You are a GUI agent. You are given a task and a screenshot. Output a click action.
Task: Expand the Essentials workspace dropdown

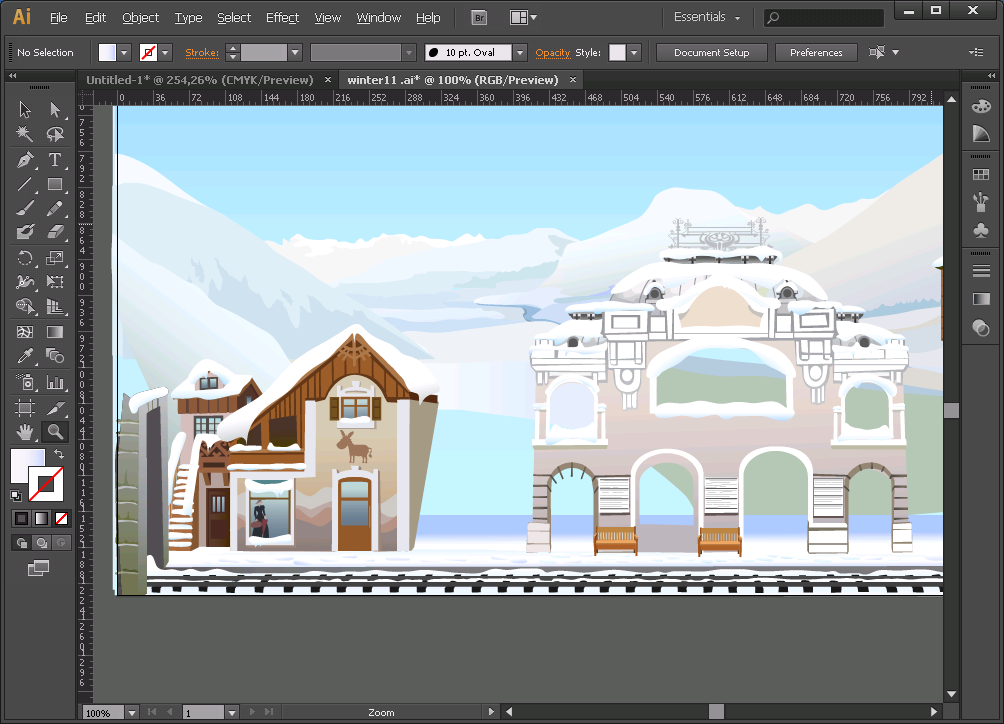(x=707, y=18)
